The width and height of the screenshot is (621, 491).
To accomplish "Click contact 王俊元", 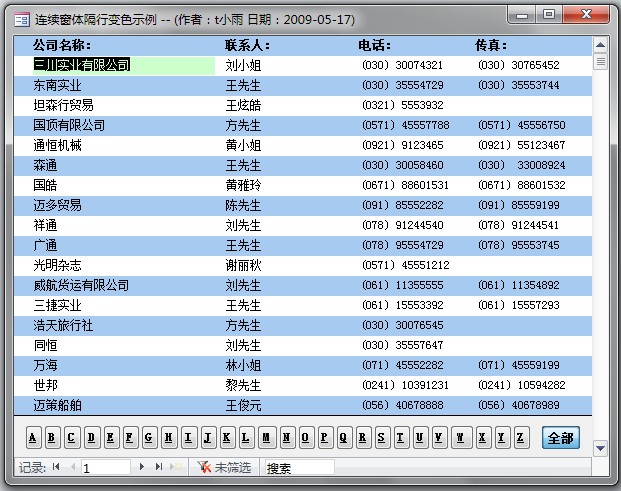I will click(x=243, y=405).
